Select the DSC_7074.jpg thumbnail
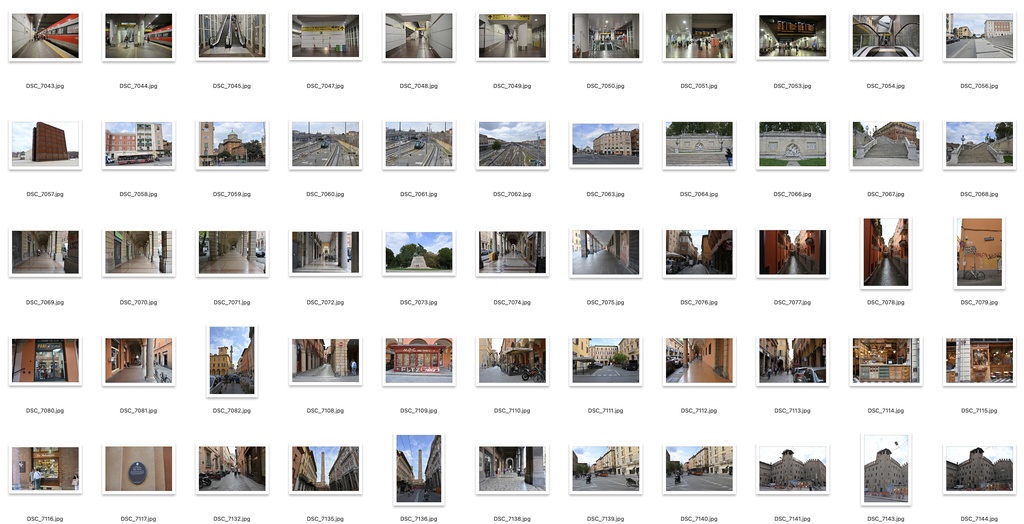The width and height of the screenshot is (1024, 524). click(x=512, y=252)
